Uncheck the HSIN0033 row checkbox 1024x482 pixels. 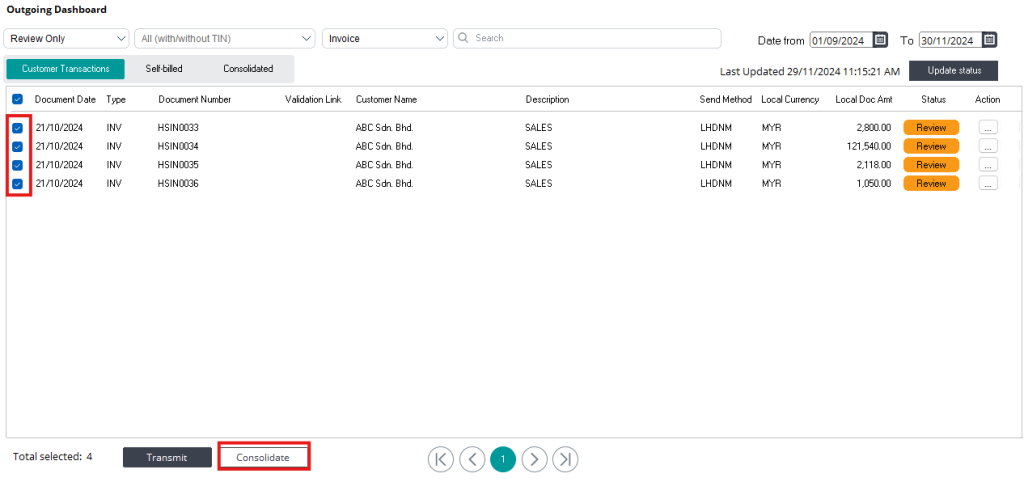tap(18, 128)
